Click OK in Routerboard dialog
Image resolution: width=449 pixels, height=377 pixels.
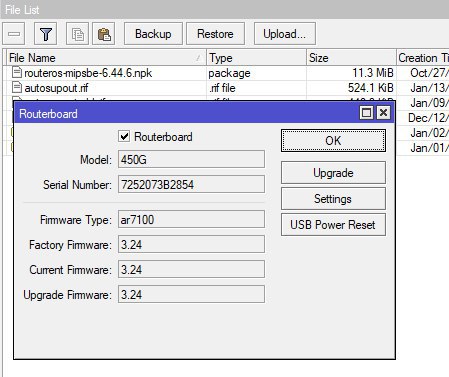[x=333, y=141]
